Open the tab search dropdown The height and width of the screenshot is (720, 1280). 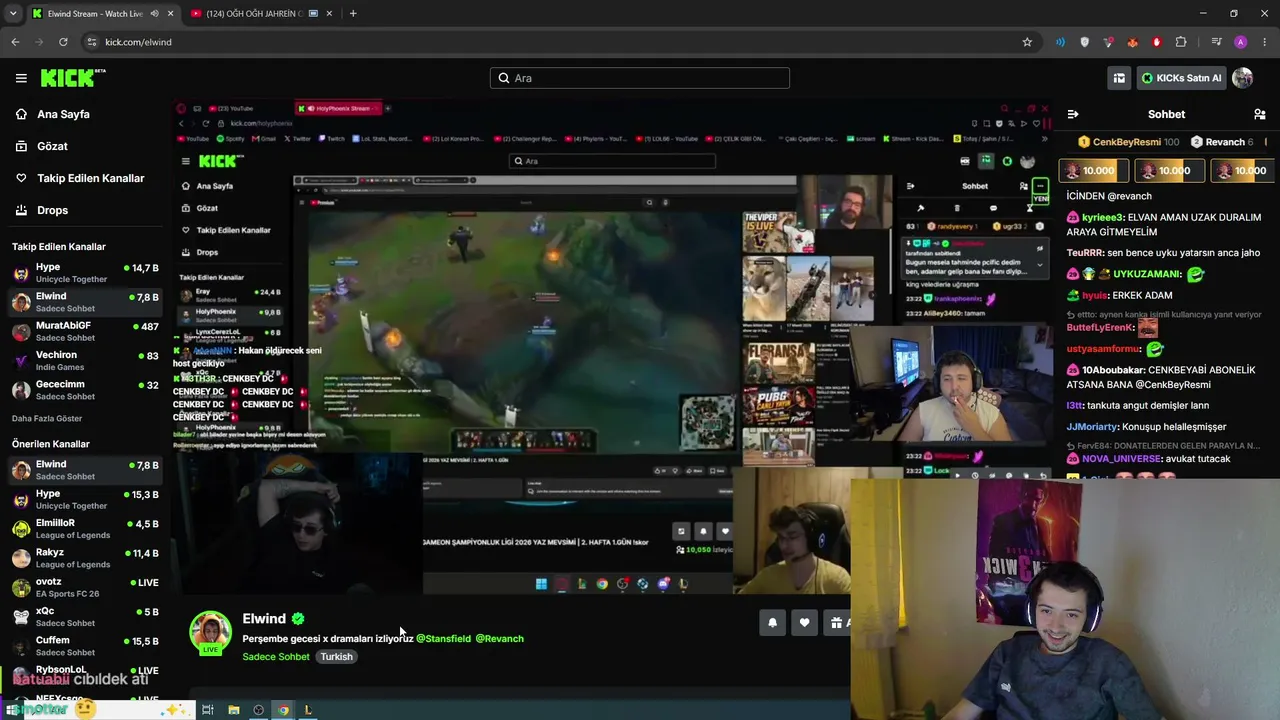[x=12, y=14]
